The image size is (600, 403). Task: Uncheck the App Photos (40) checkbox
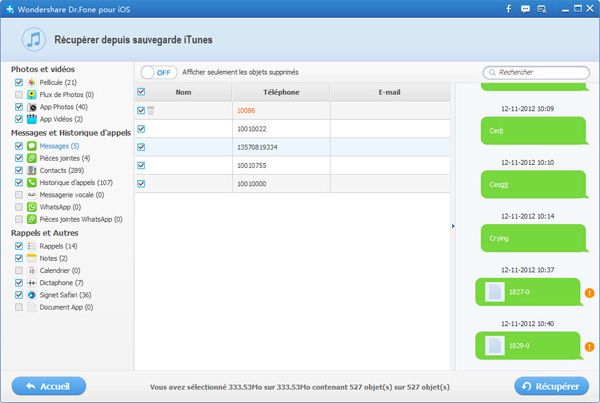[19, 107]
